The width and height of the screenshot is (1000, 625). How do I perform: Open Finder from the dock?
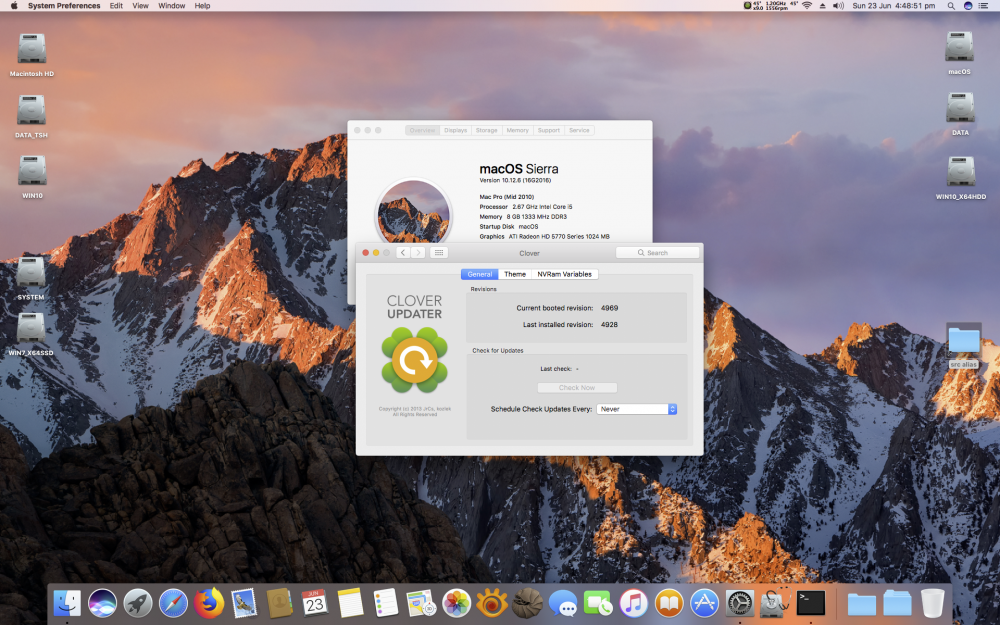[x=67, y=603]
